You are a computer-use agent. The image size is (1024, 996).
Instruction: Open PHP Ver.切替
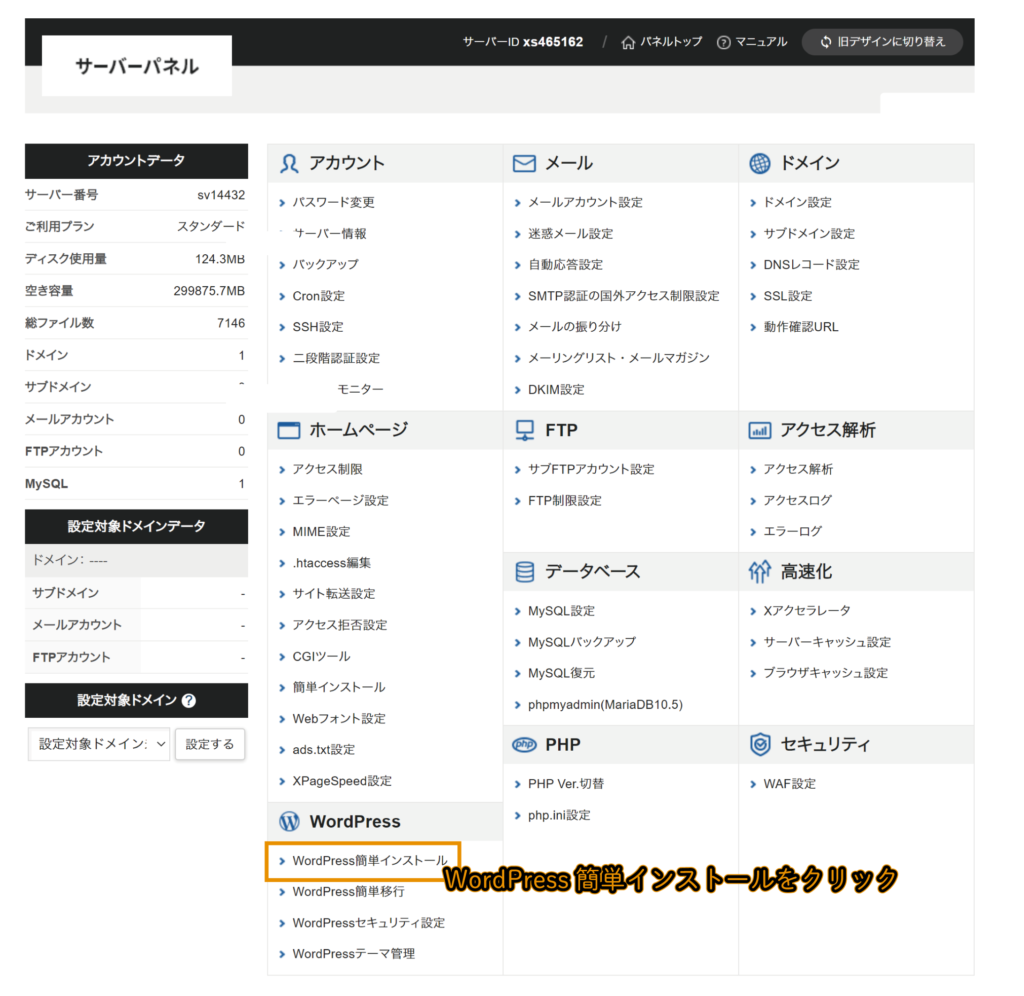[566, 784]
